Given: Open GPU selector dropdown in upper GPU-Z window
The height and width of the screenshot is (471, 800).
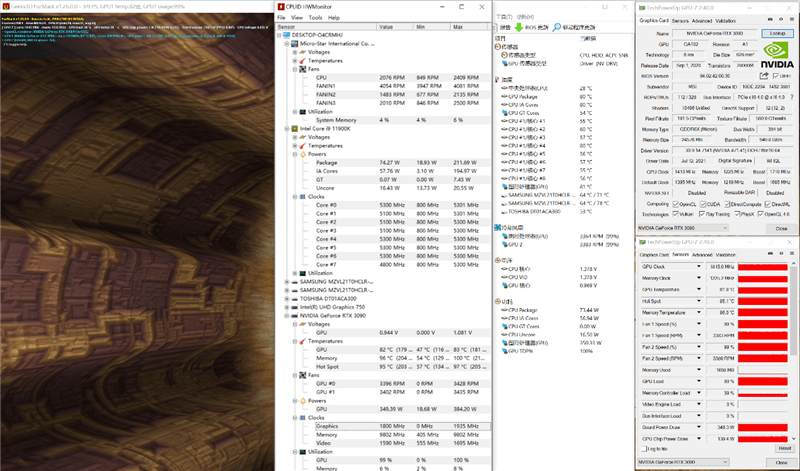Looking at the screenshot, I should click(x=683, y=228).
